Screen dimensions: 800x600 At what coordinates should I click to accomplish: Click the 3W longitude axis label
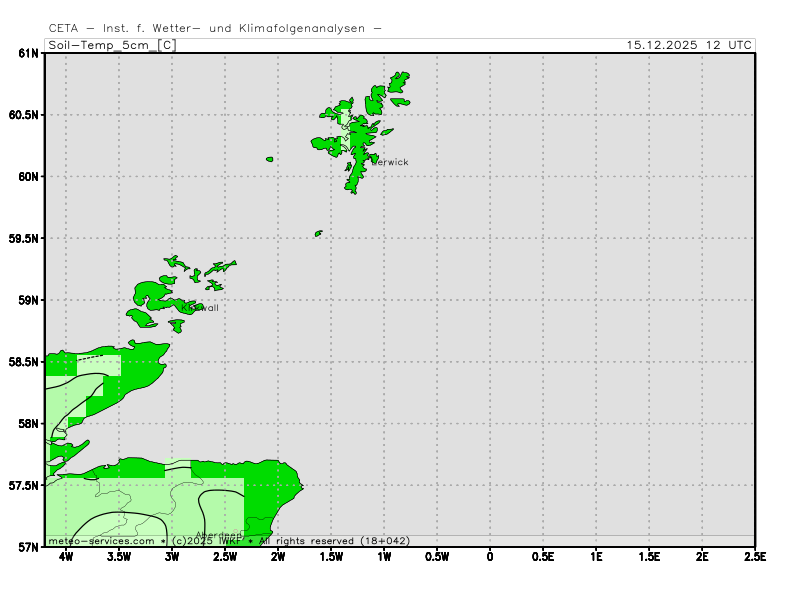172,557
